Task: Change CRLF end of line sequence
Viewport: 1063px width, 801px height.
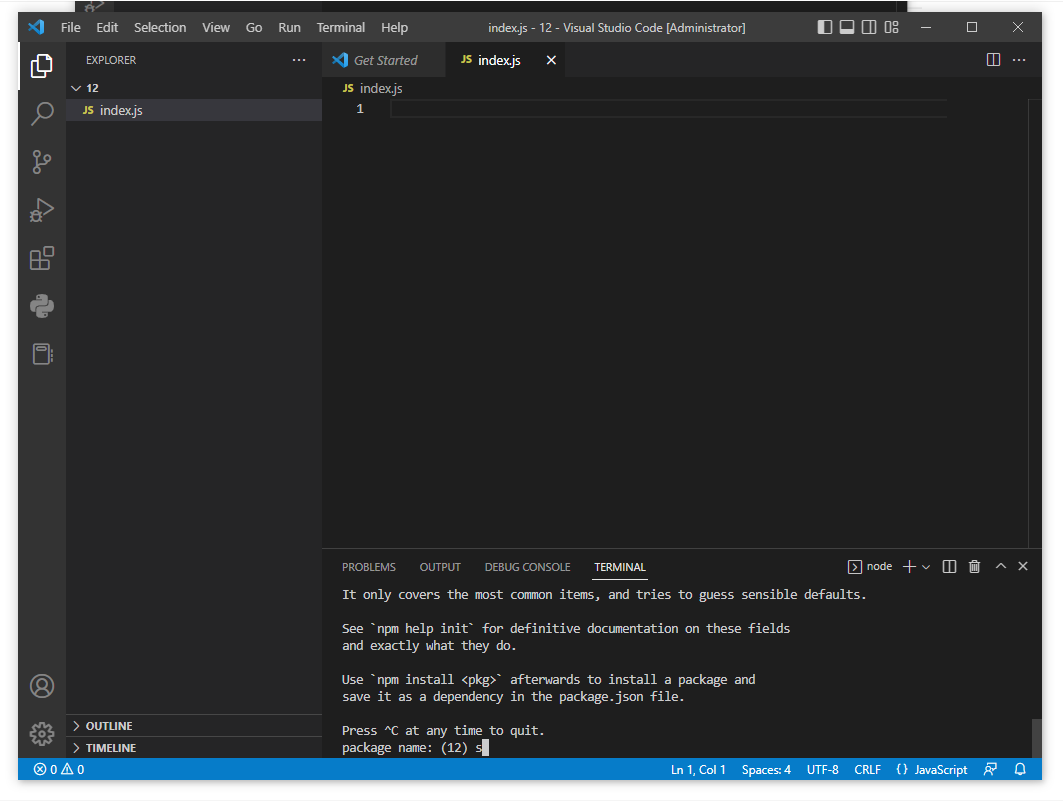Action: [x=867, y=769]
